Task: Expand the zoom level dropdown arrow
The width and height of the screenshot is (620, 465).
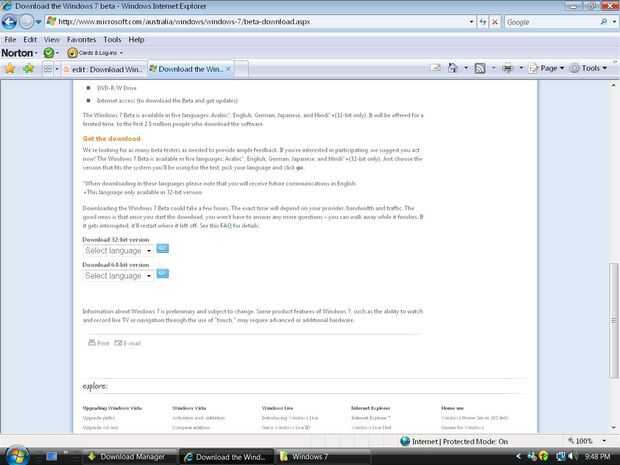Action: pyautogui.click(x=604, y=441)
